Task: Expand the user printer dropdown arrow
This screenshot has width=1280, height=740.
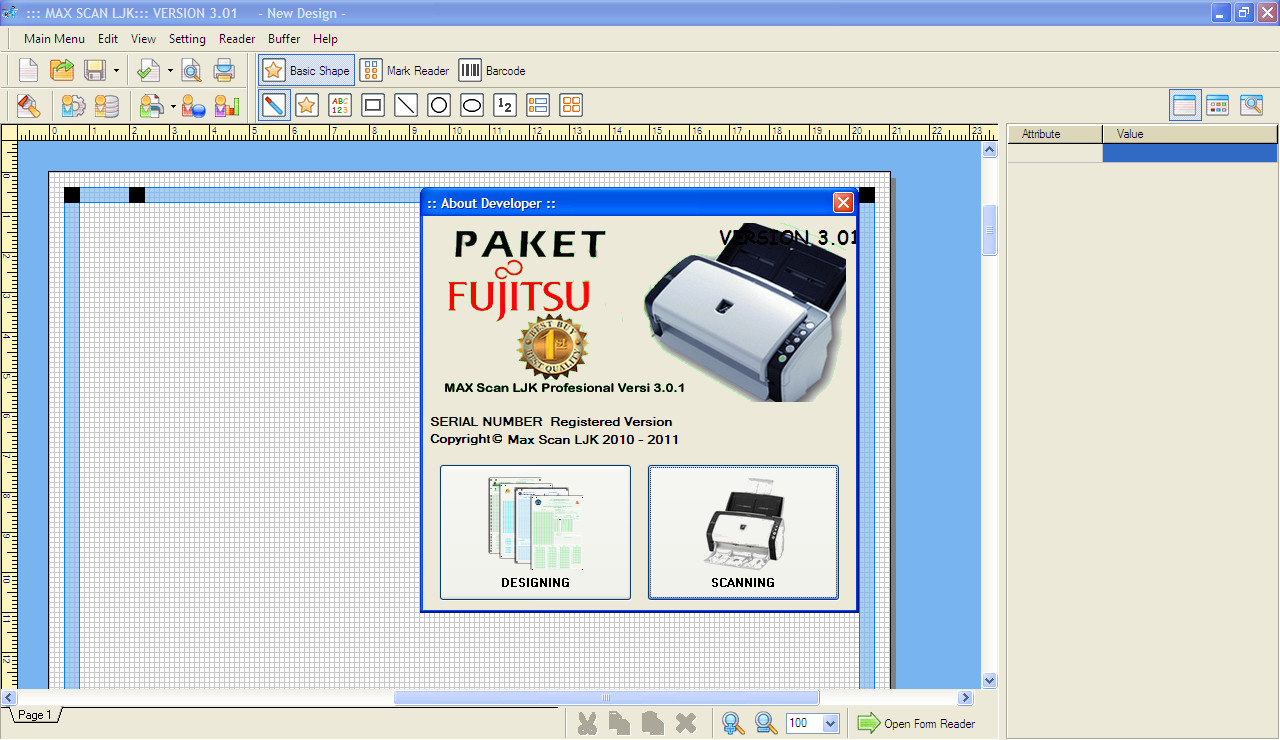Action: click(x=173, y=105)
